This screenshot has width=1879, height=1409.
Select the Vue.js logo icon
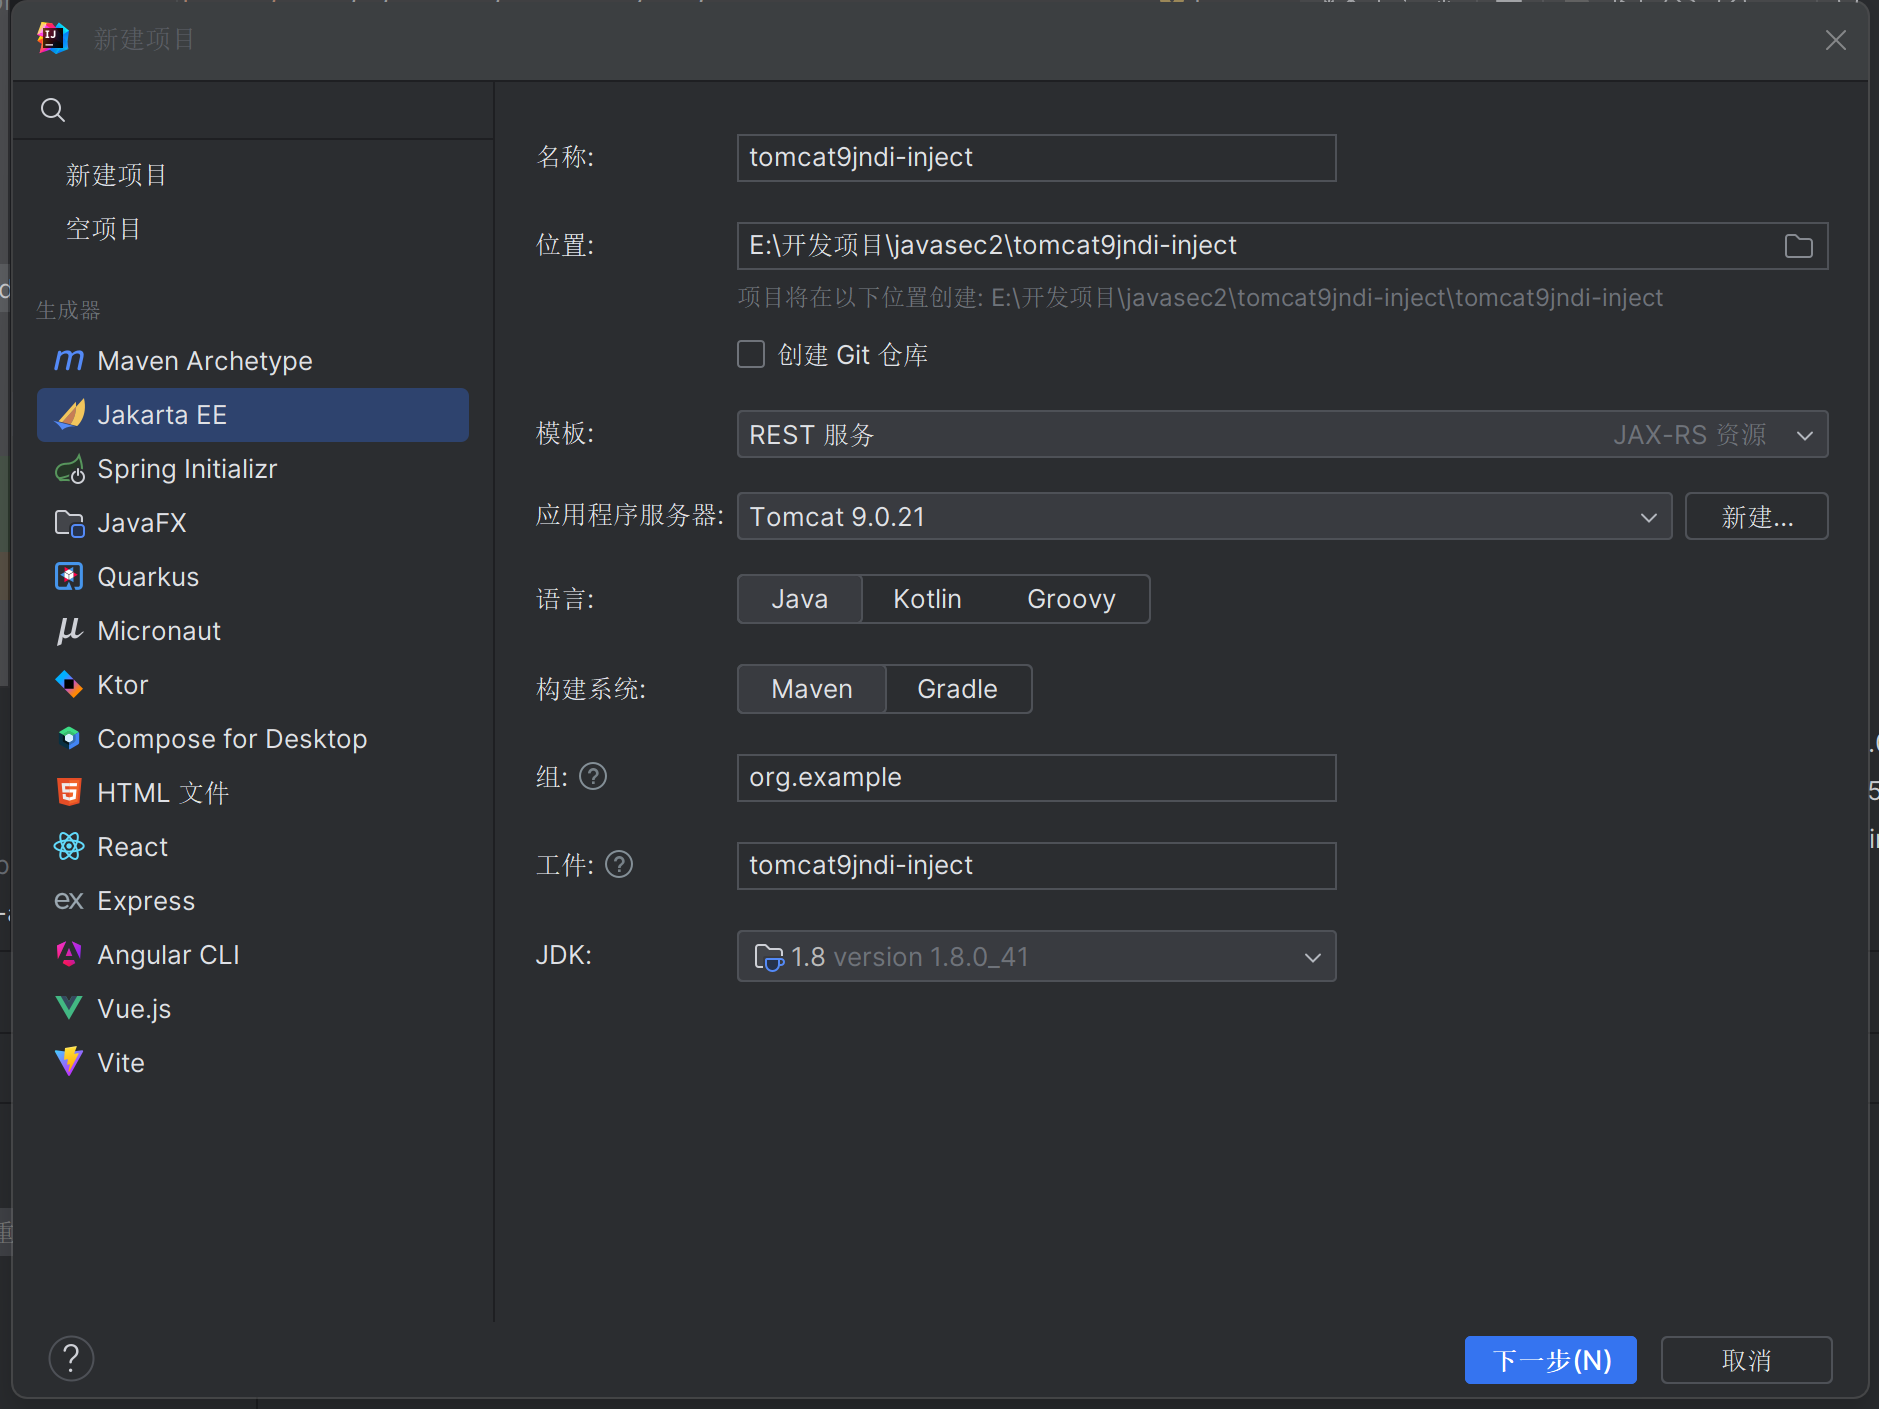coord(69,1009)
